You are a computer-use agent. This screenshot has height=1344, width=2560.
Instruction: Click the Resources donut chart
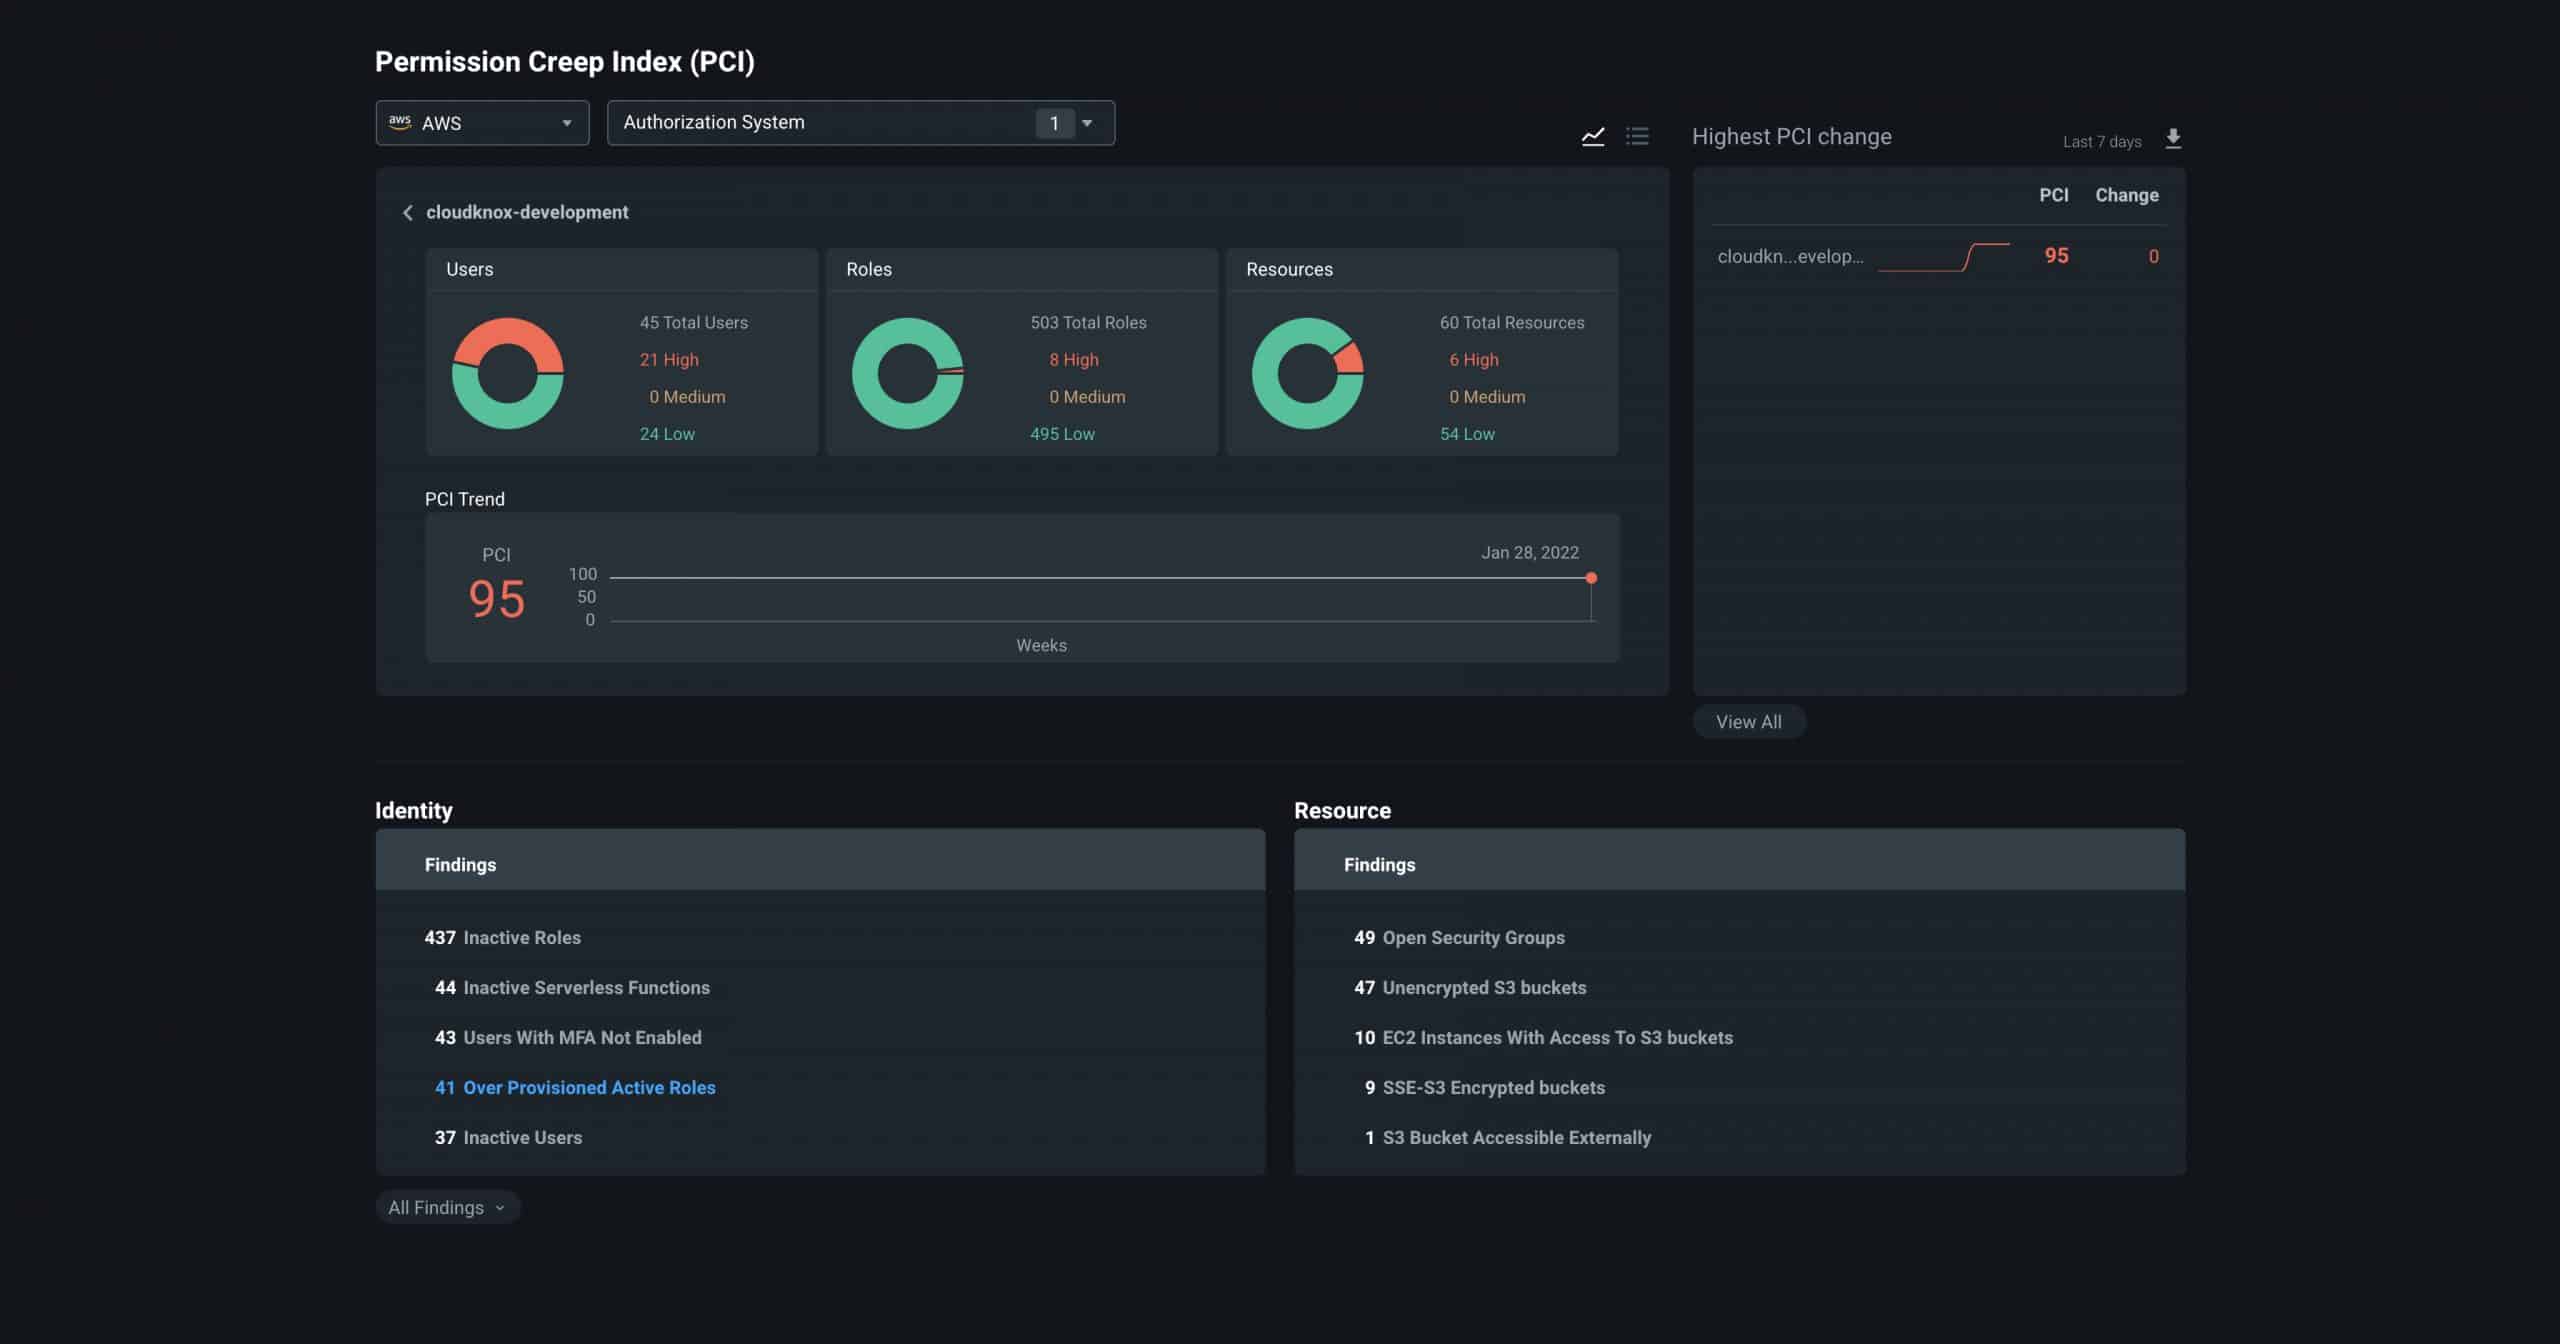tap(1308, 373)
